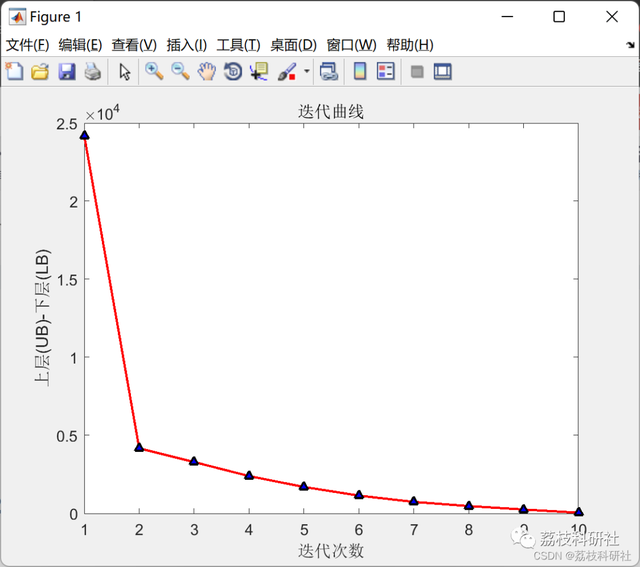Screen dimensions: 640x567
Task: Click the data marker at iteration 2
Action: 139,447
